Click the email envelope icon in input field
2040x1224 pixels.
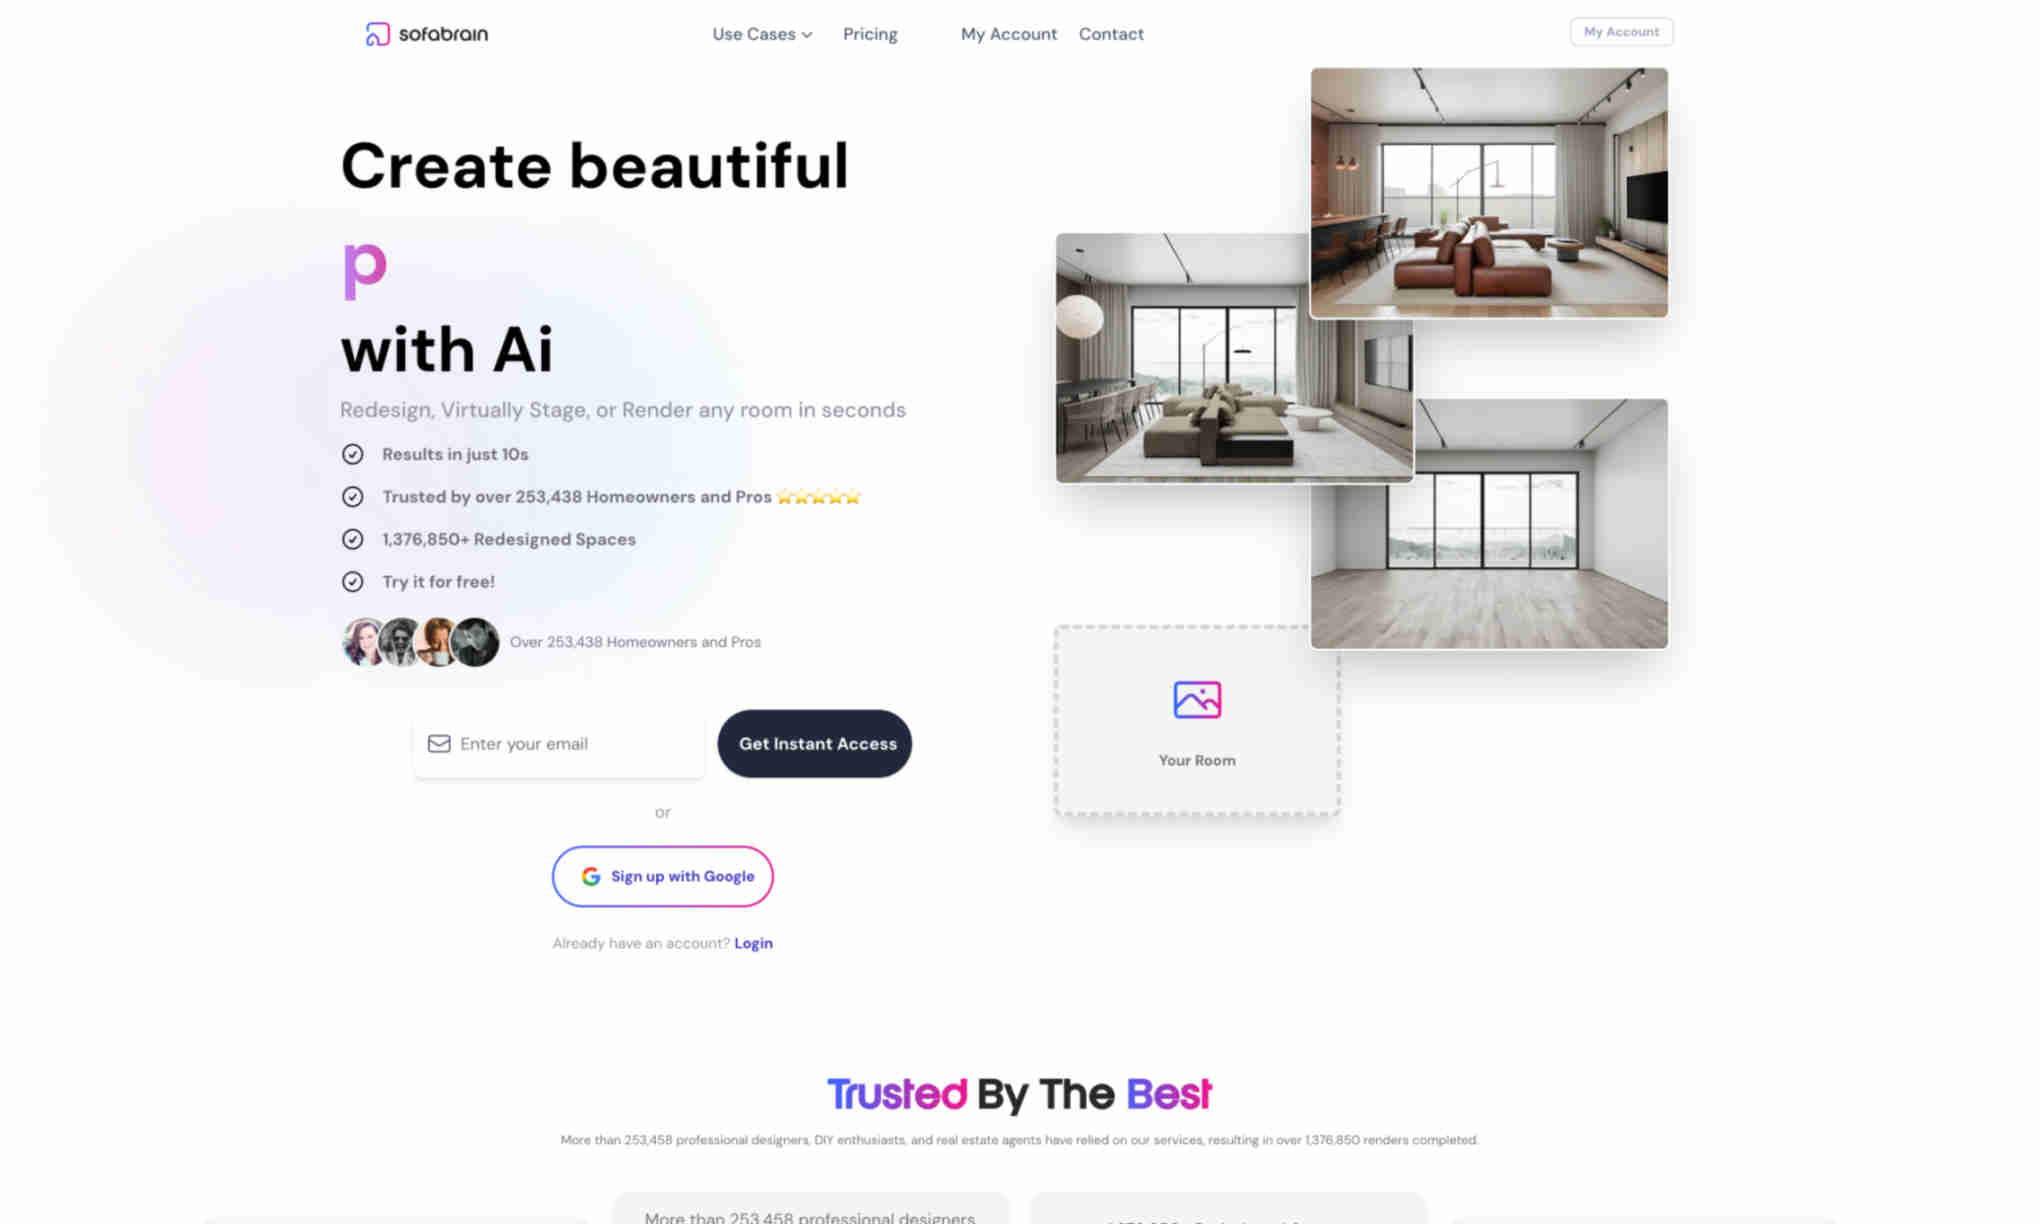(x=437, y=743)
